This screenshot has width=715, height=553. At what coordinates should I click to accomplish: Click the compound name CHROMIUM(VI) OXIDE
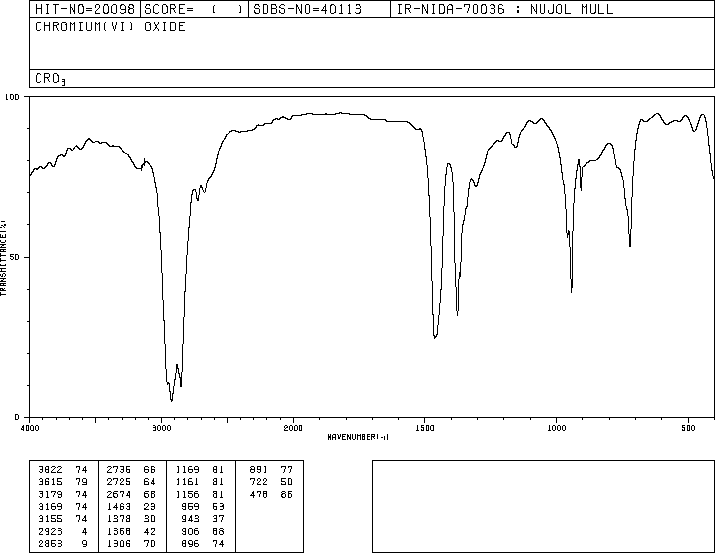click(x=110, y=27)
